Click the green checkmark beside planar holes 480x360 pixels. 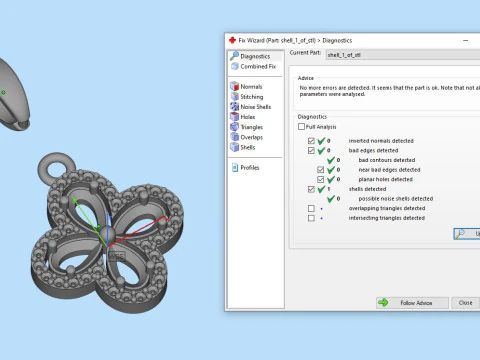(x=331, y=179)
